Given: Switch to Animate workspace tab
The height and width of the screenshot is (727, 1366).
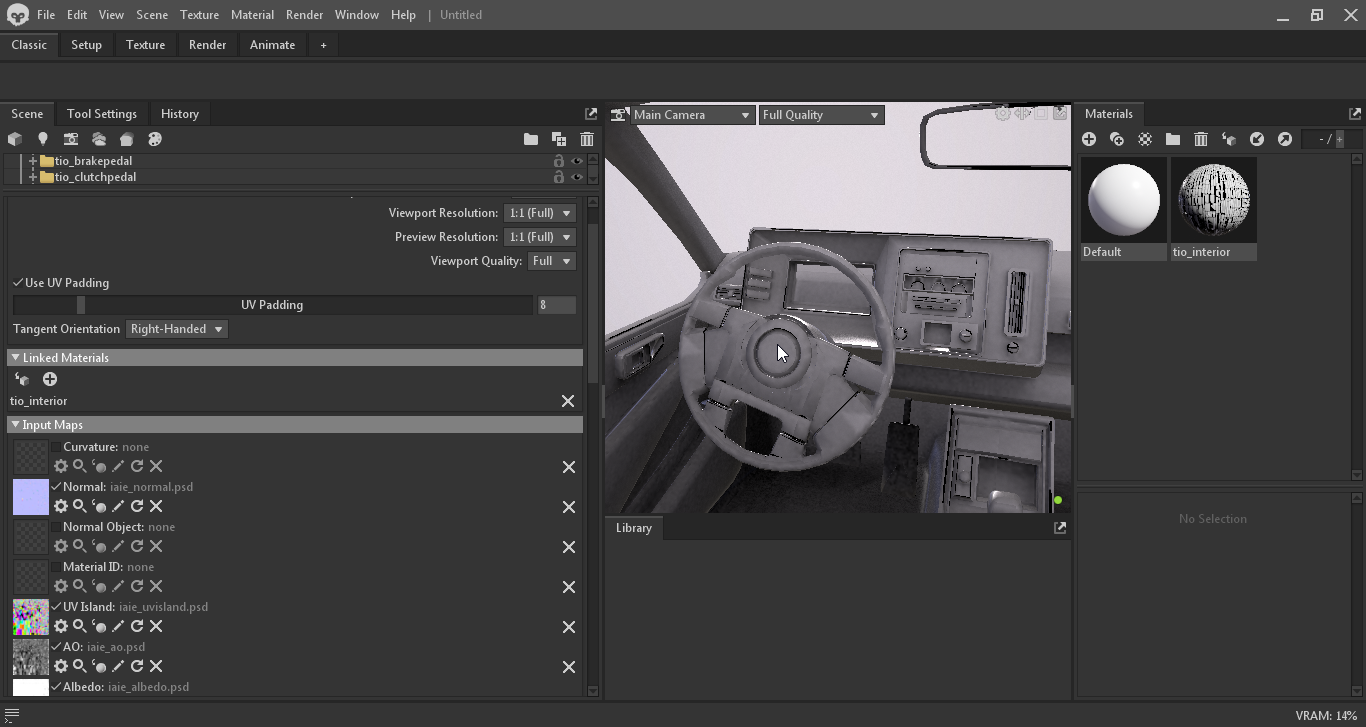Looking at the screenshot, I should coord(272,45).
